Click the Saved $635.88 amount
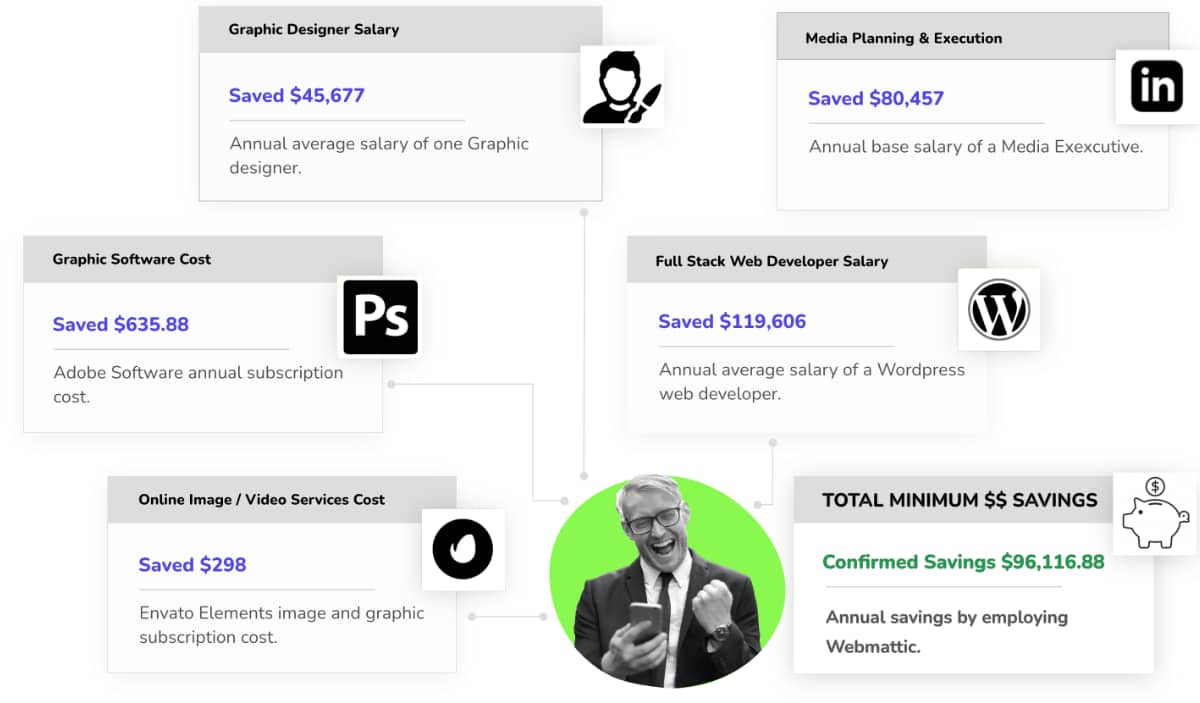The width and height of the screenshot is (1200, 703). click(120, 324)
